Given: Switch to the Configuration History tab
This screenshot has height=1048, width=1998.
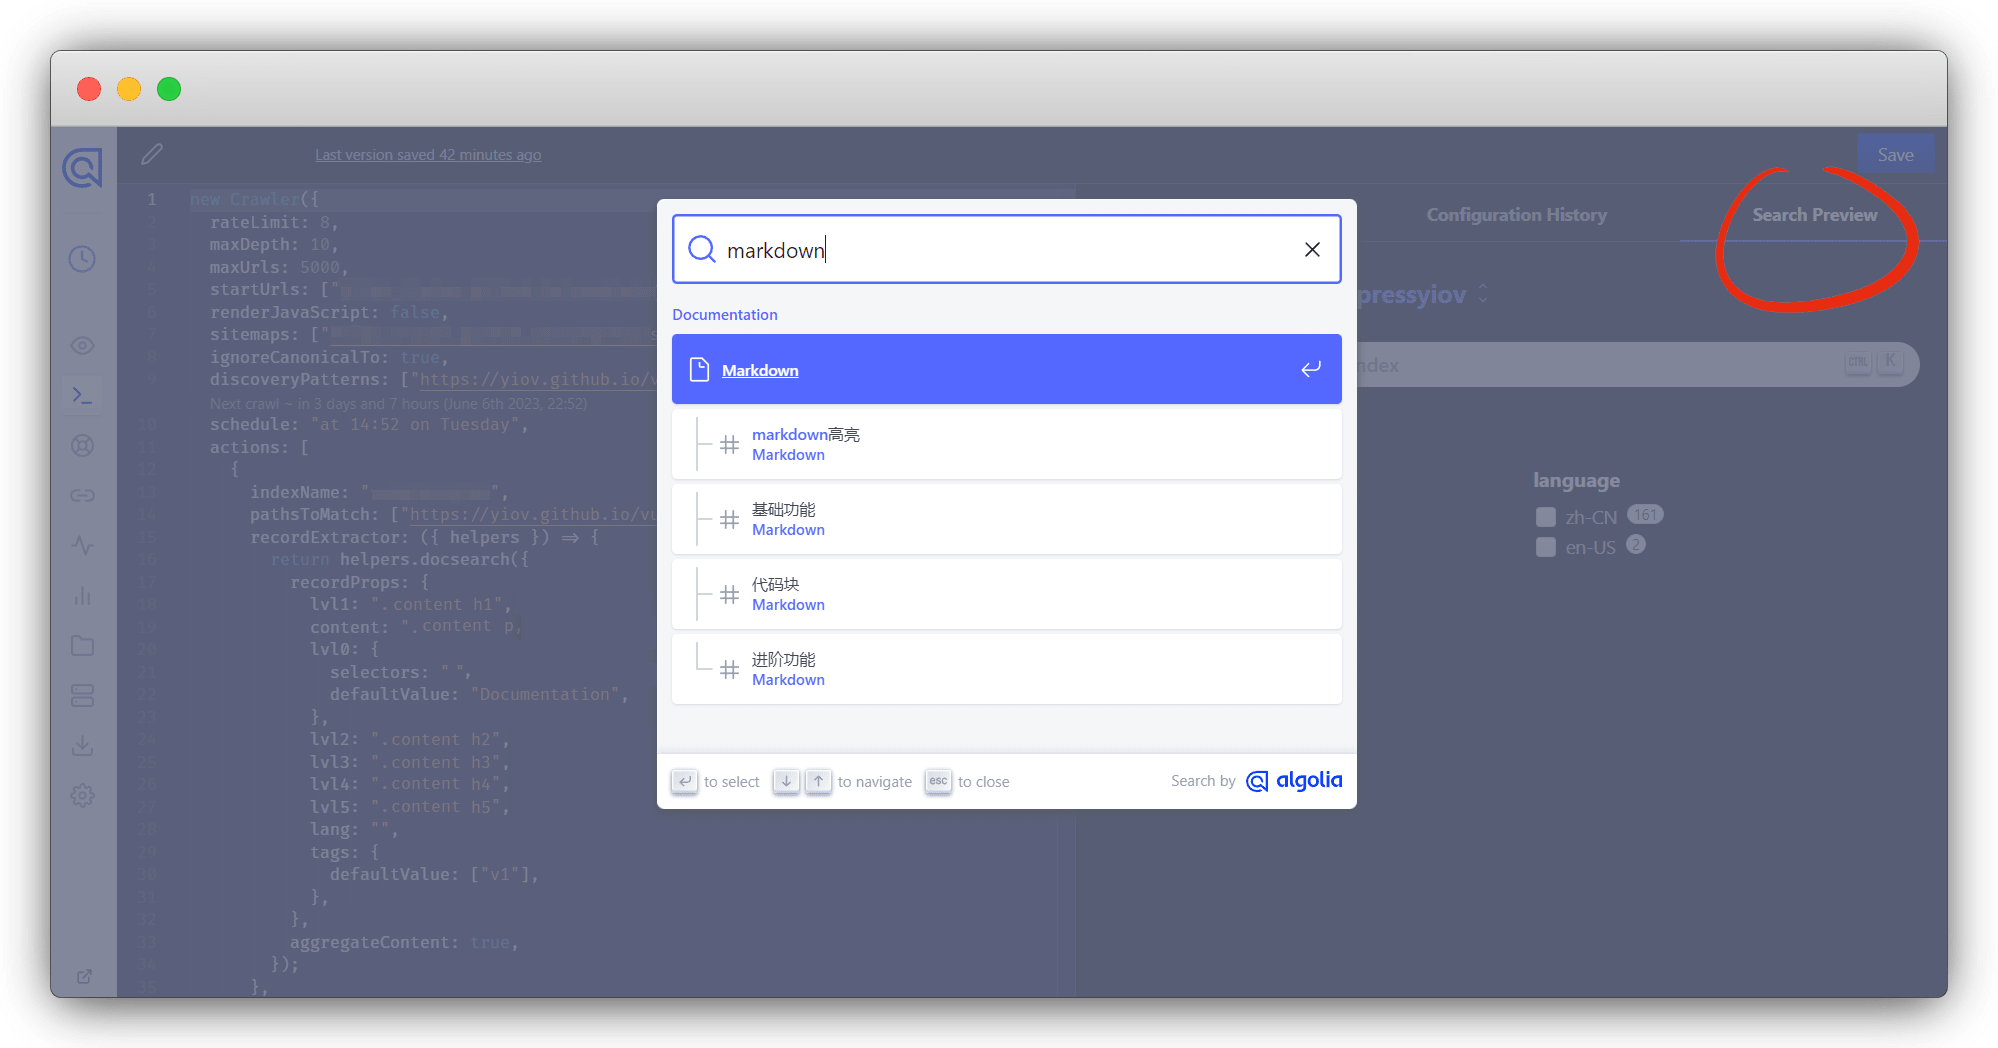Looking at the screenshot, I should coord(1516,215).
